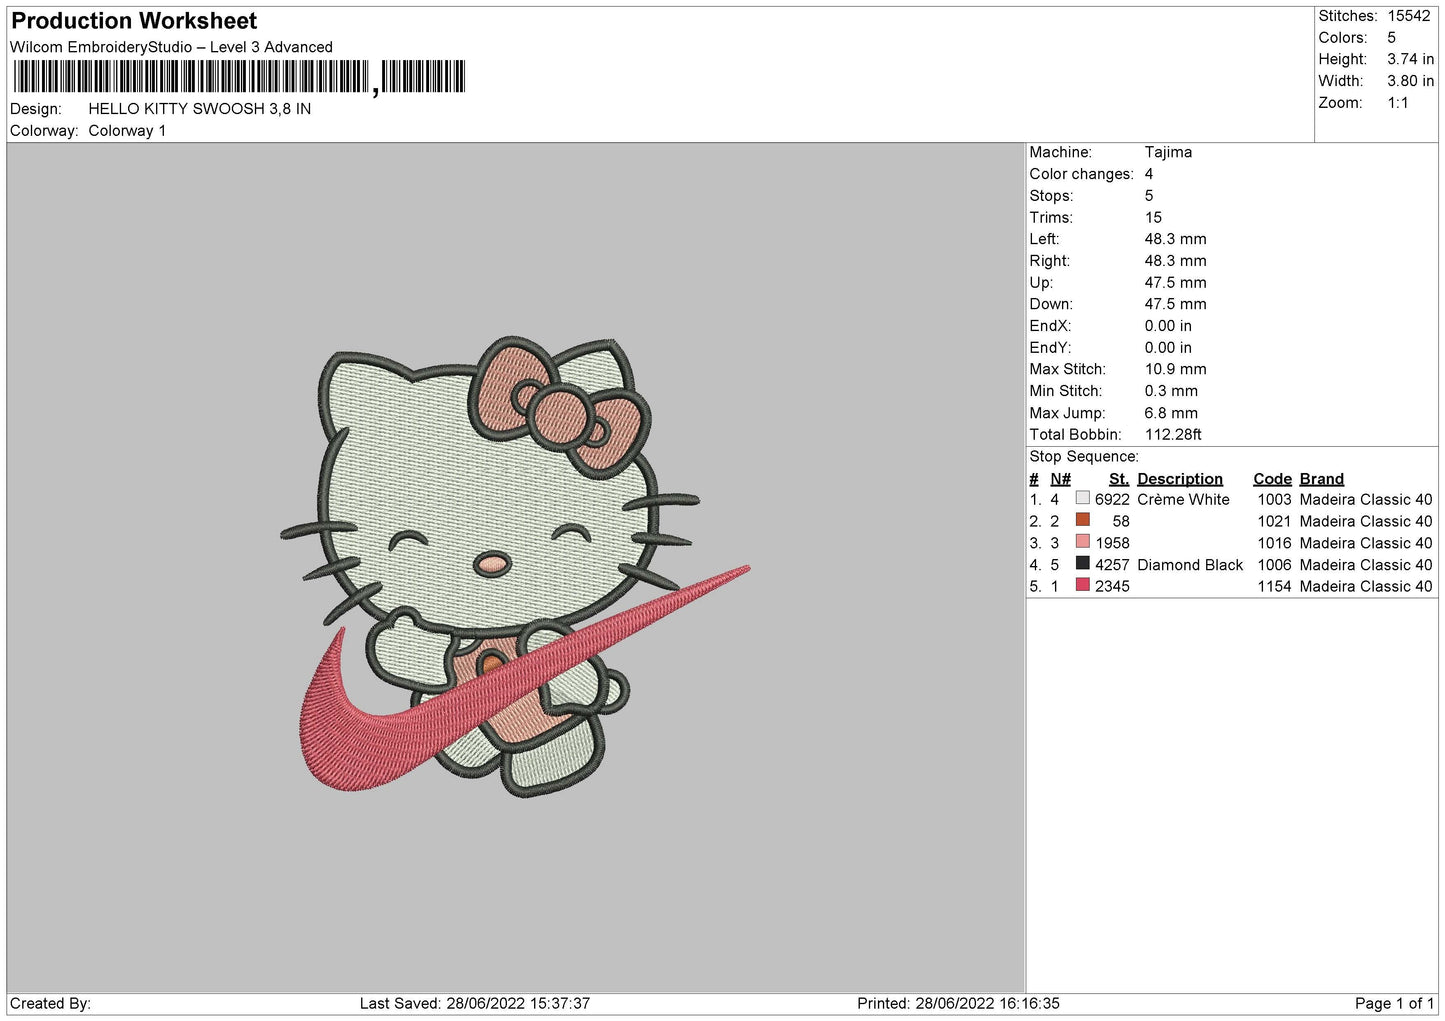Click the barcode under the worksheet title
1445x1021 pixels.
click(x=239, y=77)
